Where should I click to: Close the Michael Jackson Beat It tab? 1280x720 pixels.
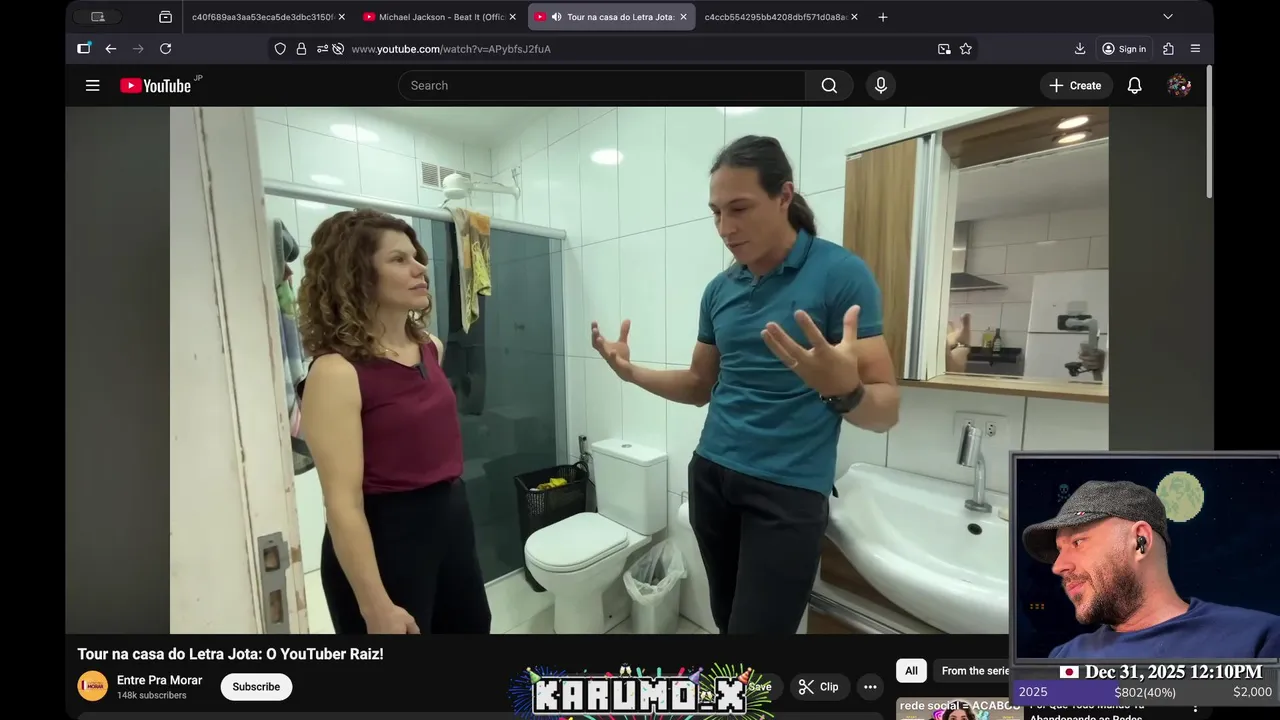pos(513,17)
